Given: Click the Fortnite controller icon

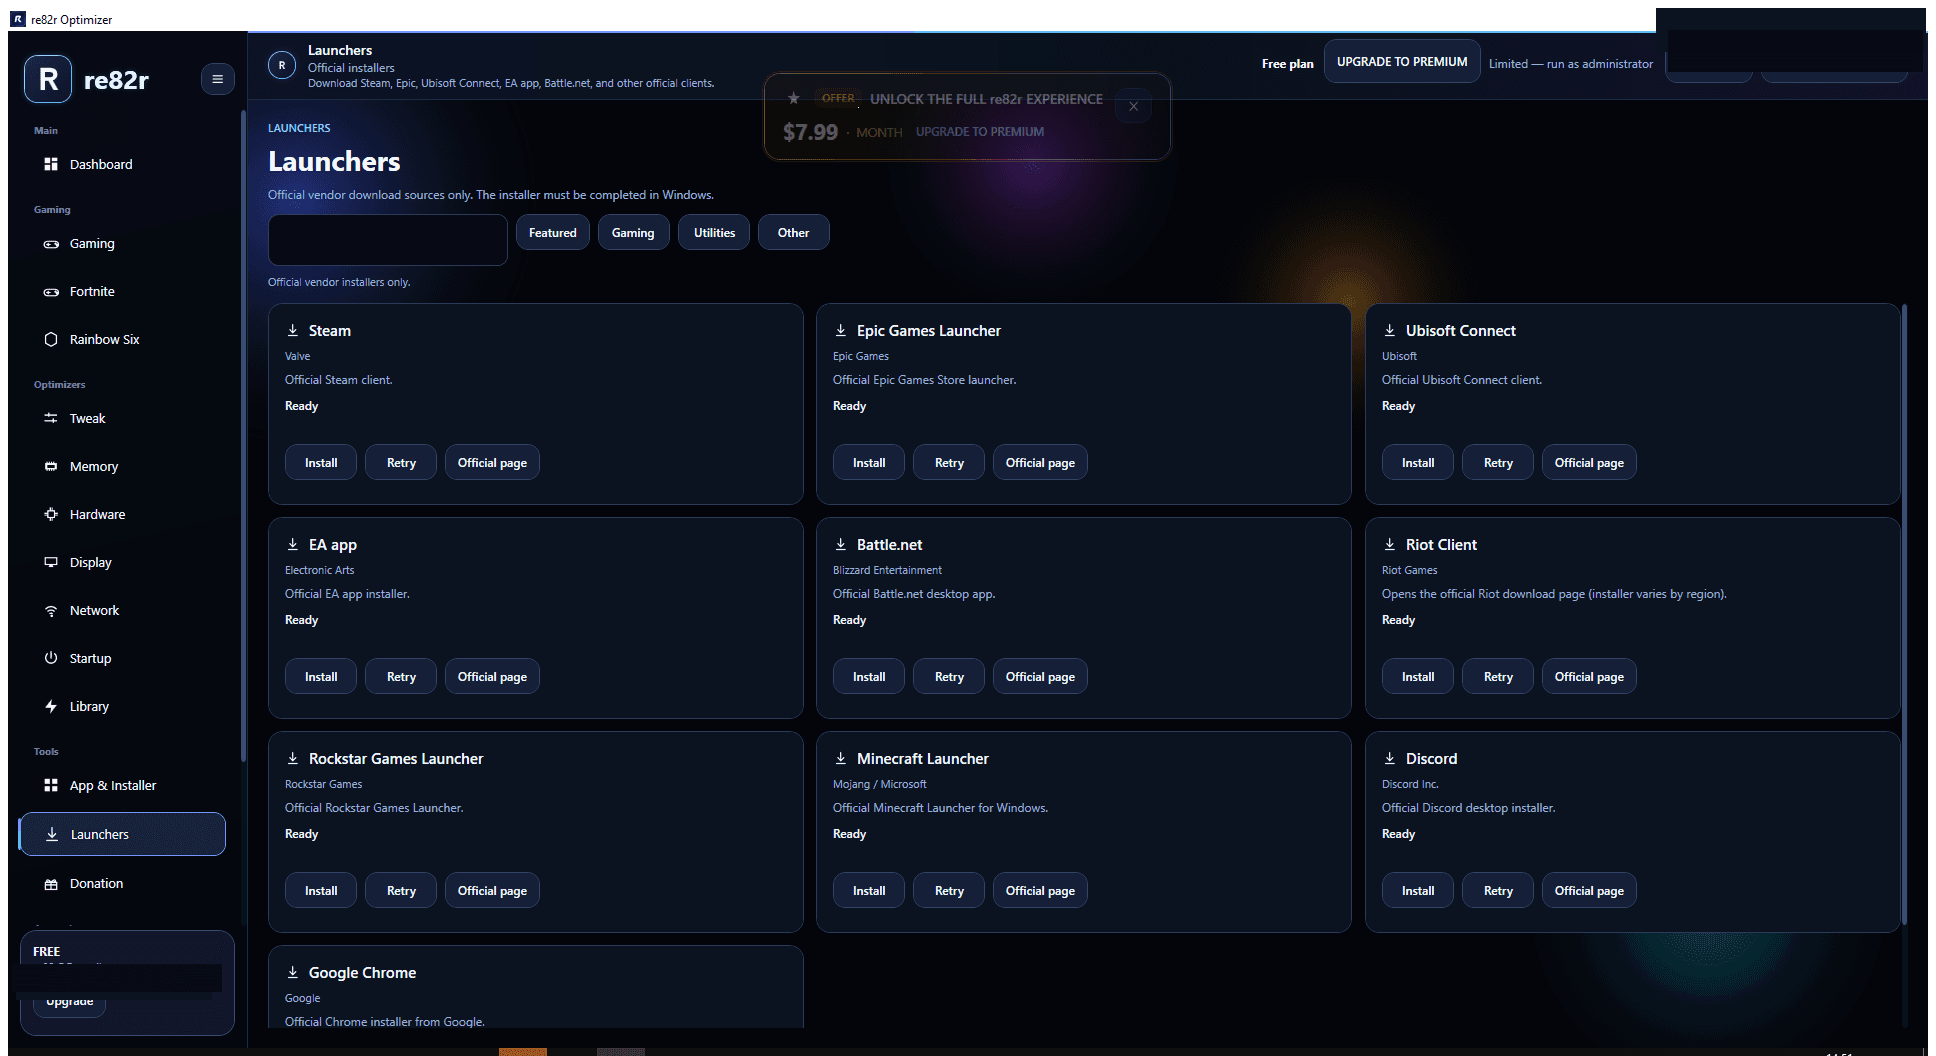Looking at the screenshot, I should click(x=51, y=292).
